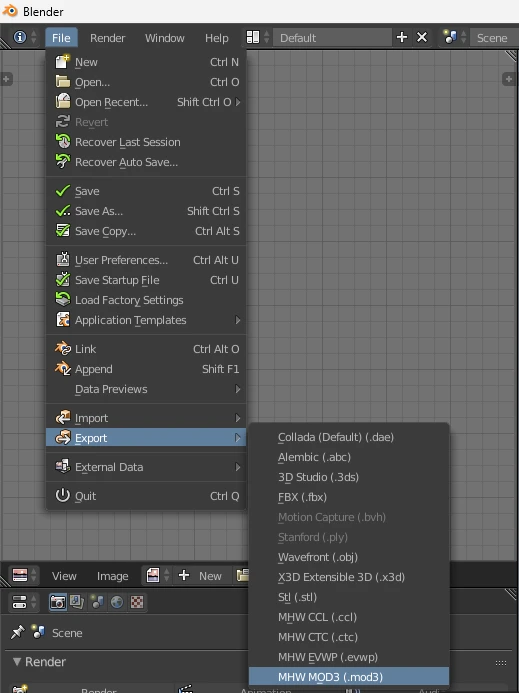Click the image editor open folder button

(242, 575)
